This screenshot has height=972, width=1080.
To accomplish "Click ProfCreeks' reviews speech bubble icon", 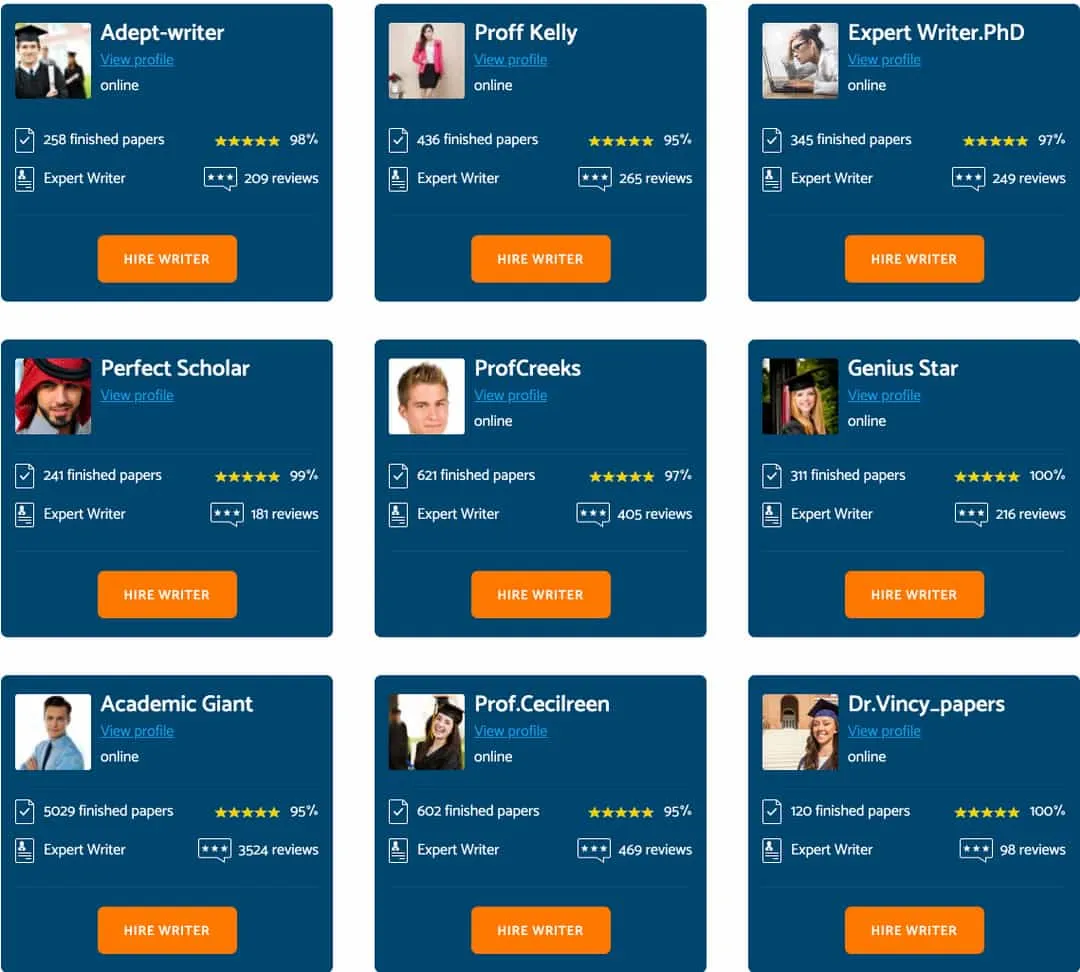I will click(593, 515).
